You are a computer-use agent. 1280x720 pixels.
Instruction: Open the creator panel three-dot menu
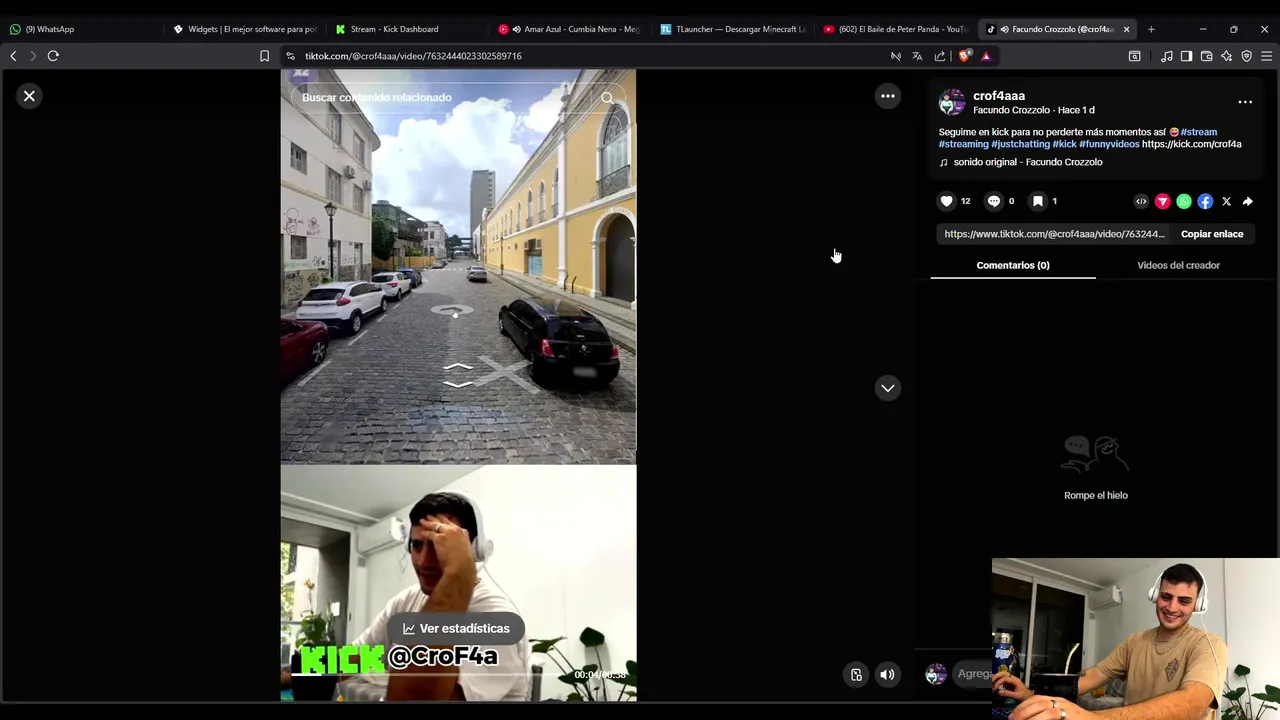(1245, 102)
